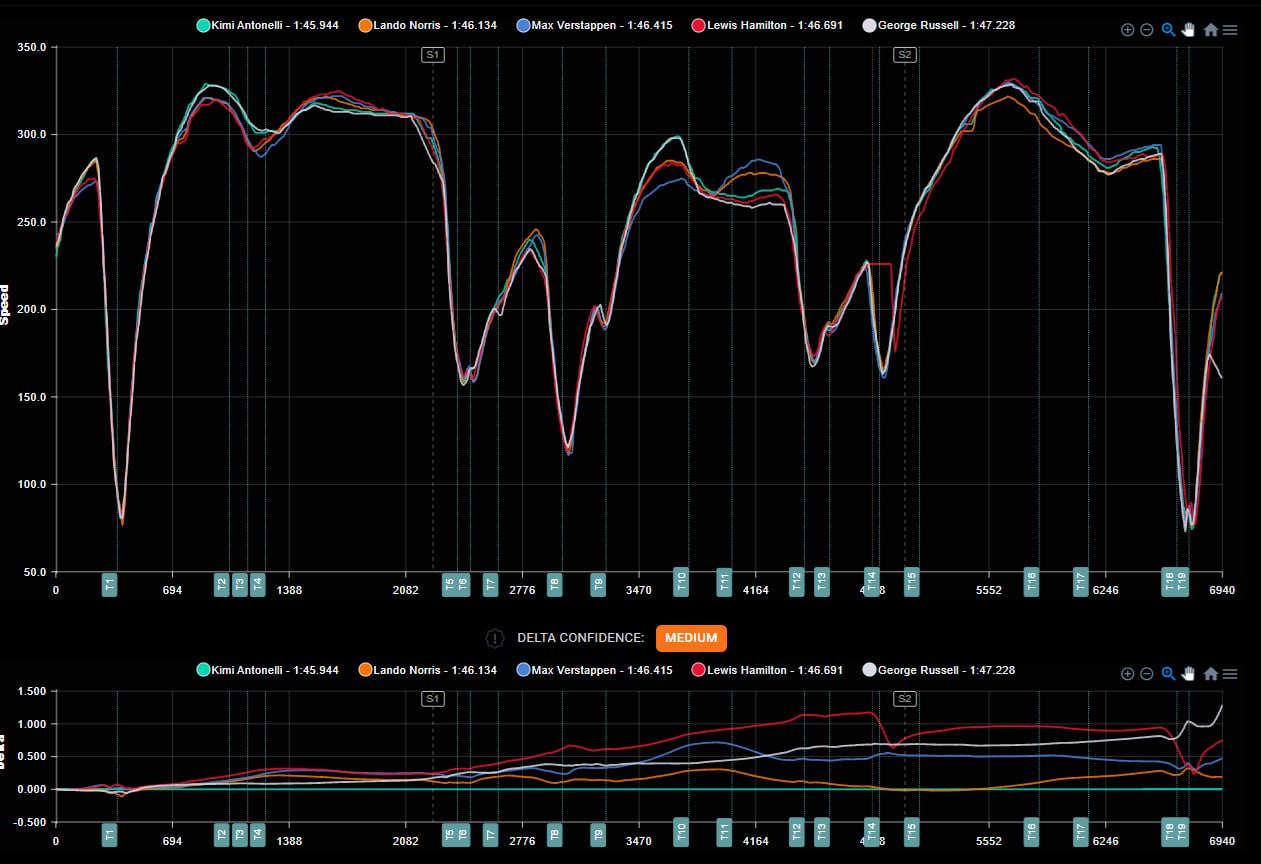Image resolution: width=1261 pixels, height=864 pixels.
Task: Select the S2 sector marker on delta chart
Action: [x=905, y=699]
